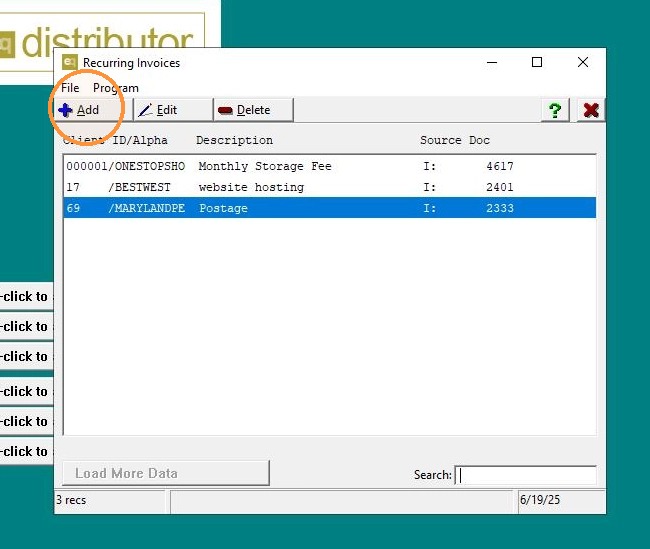
Task: Select the Monthly Storage Fee row
Action: click(330, 166)
